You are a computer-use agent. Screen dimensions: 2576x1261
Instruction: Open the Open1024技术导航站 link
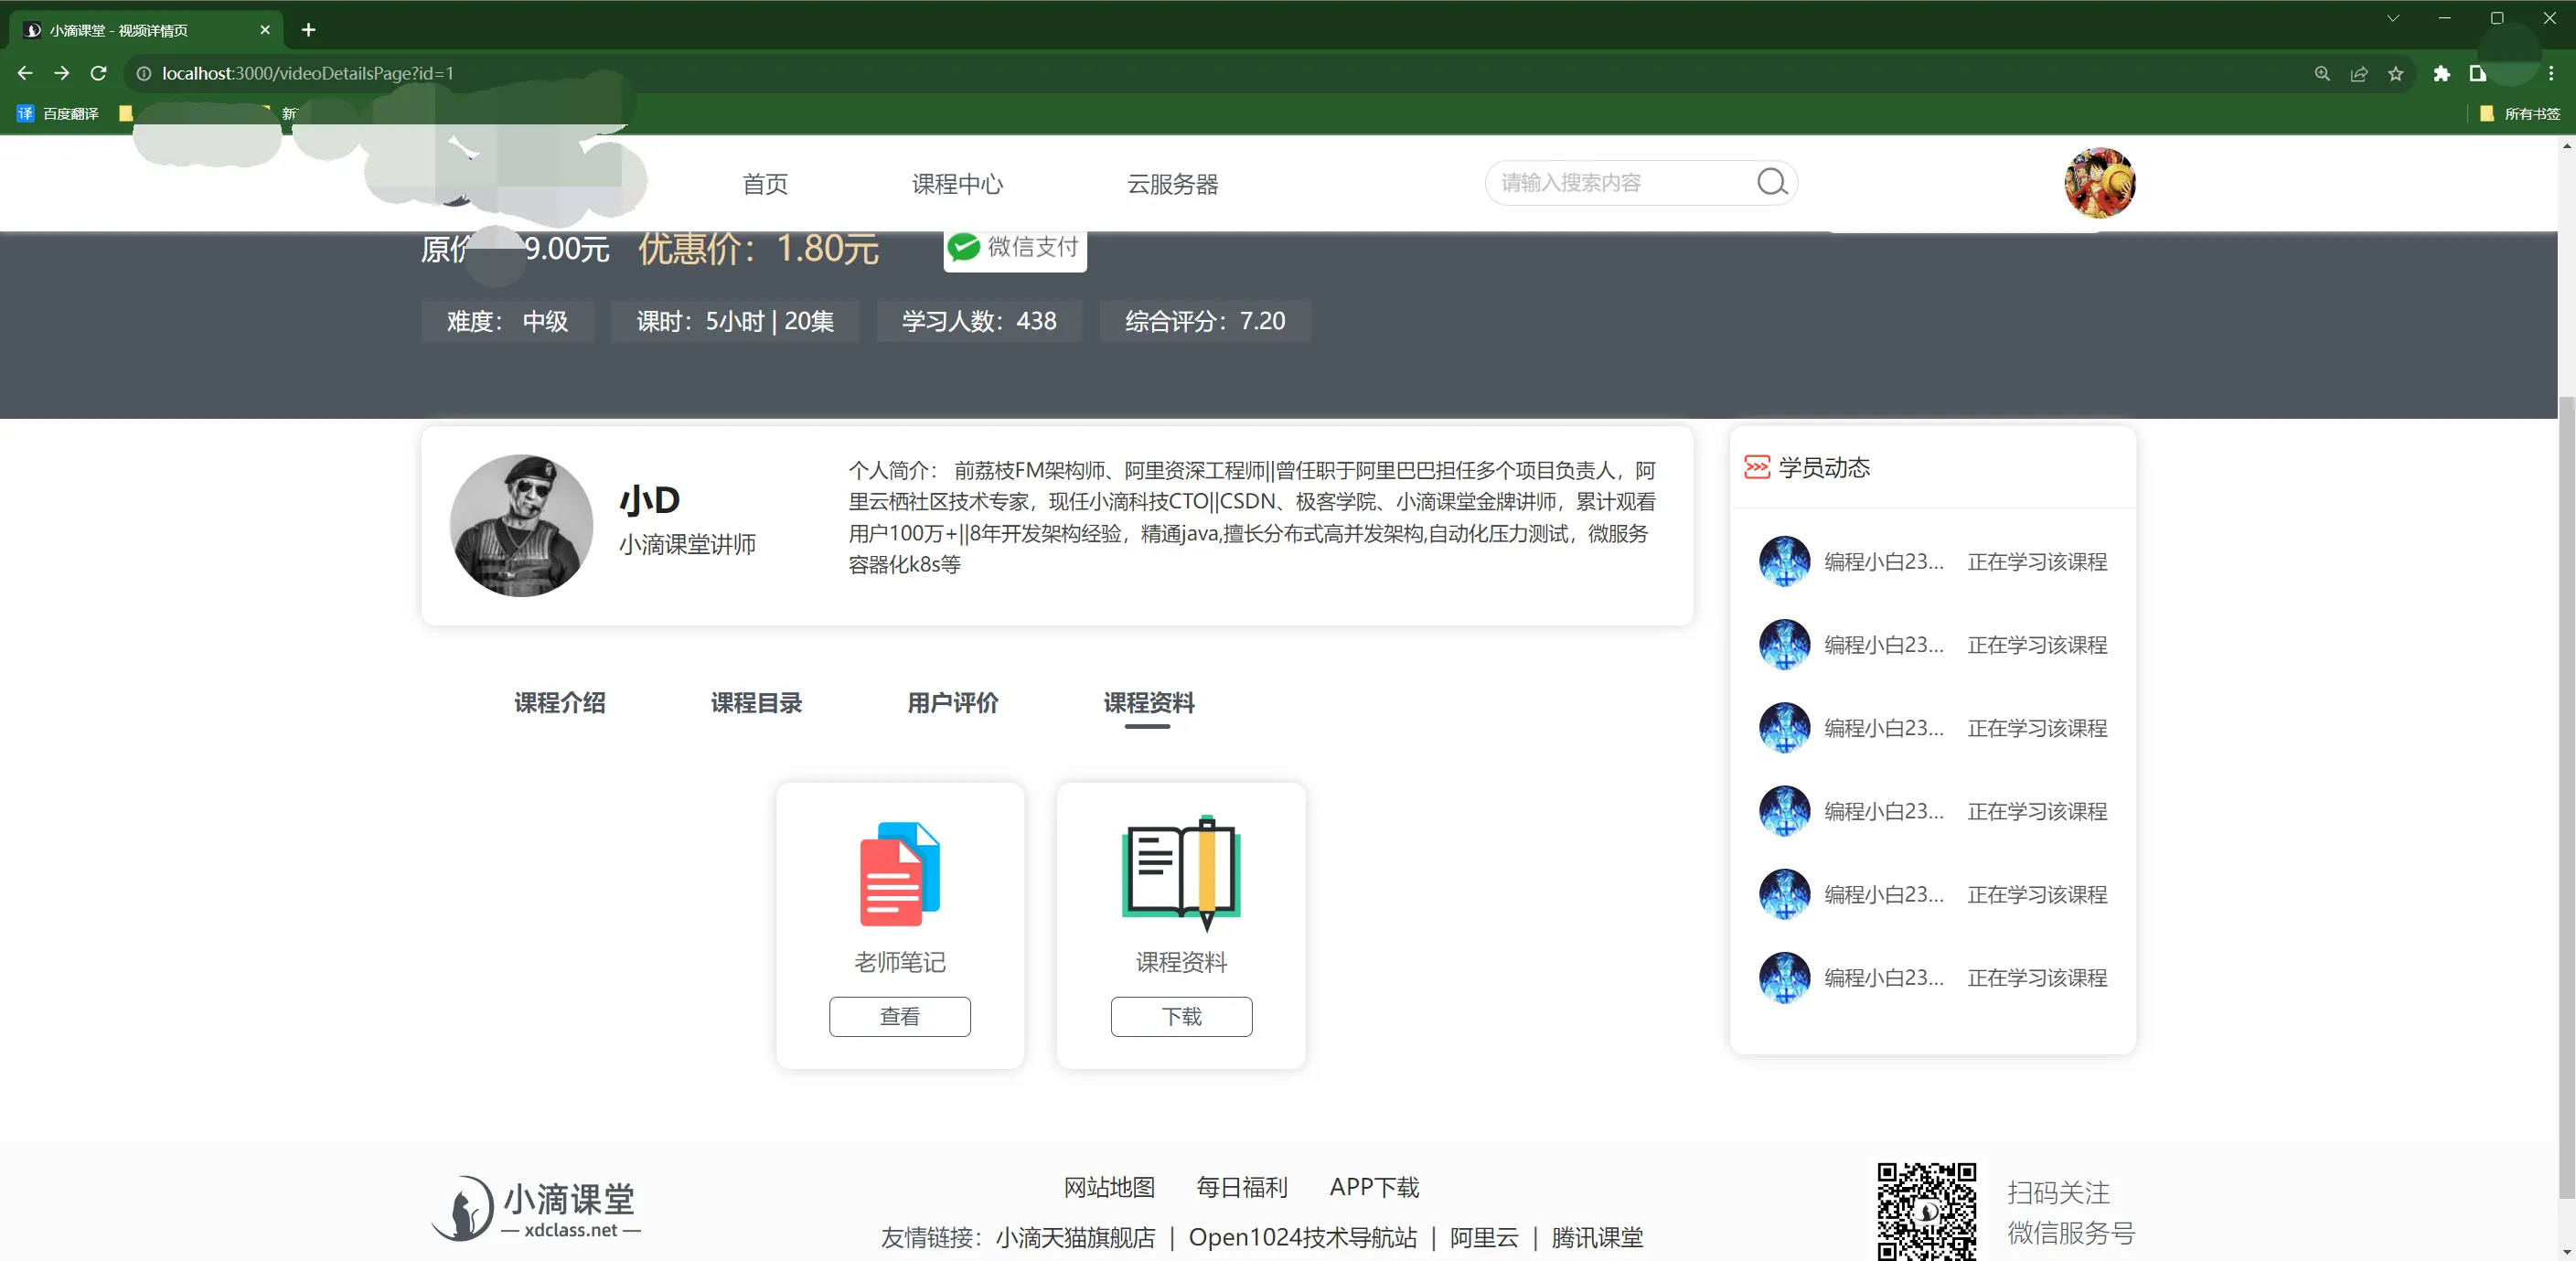pos(1302,1237)
